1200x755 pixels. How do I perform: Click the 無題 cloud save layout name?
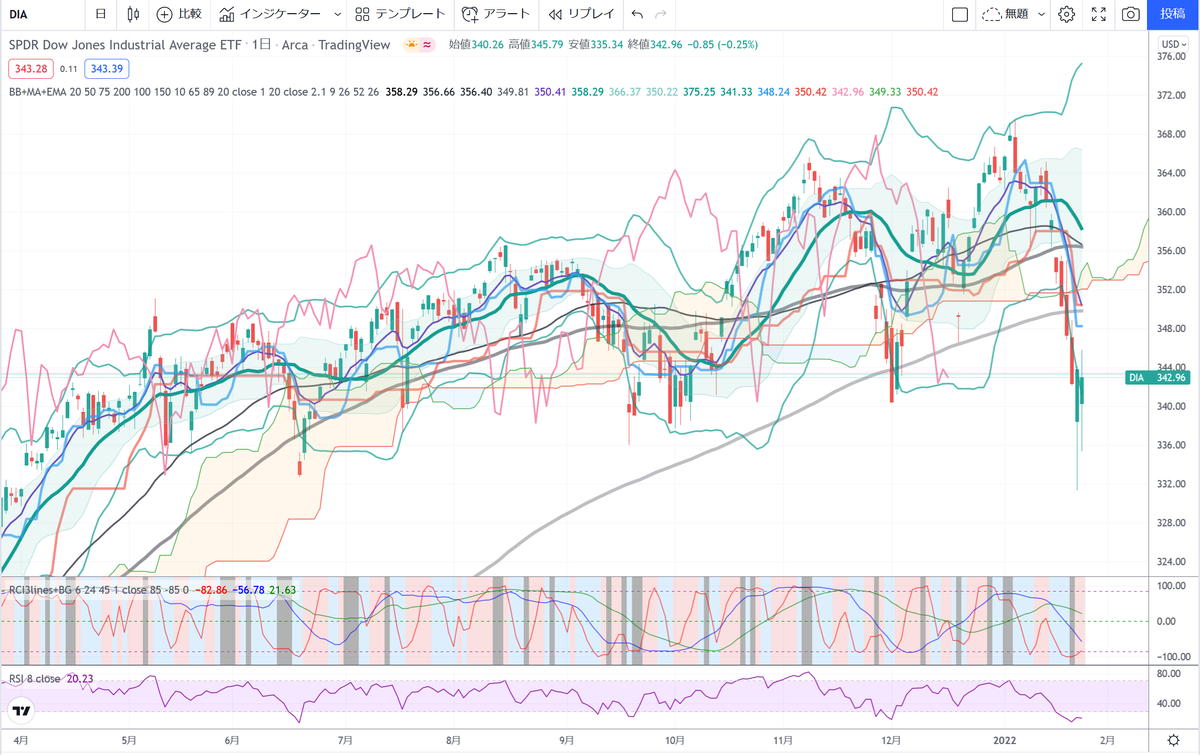pos(1005,14)
